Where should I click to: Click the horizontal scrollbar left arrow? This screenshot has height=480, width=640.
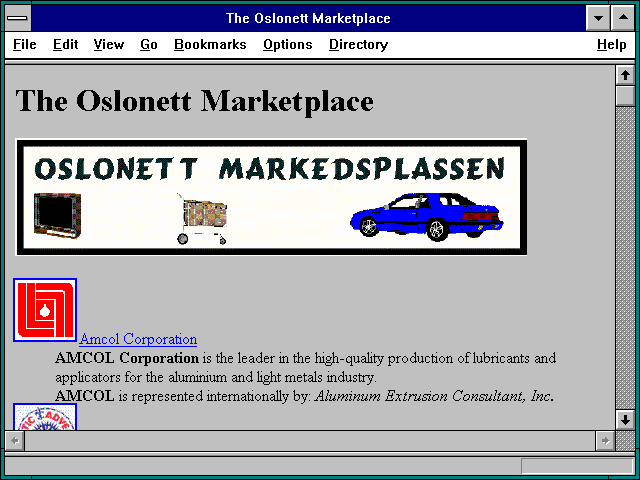click(15, 441)
